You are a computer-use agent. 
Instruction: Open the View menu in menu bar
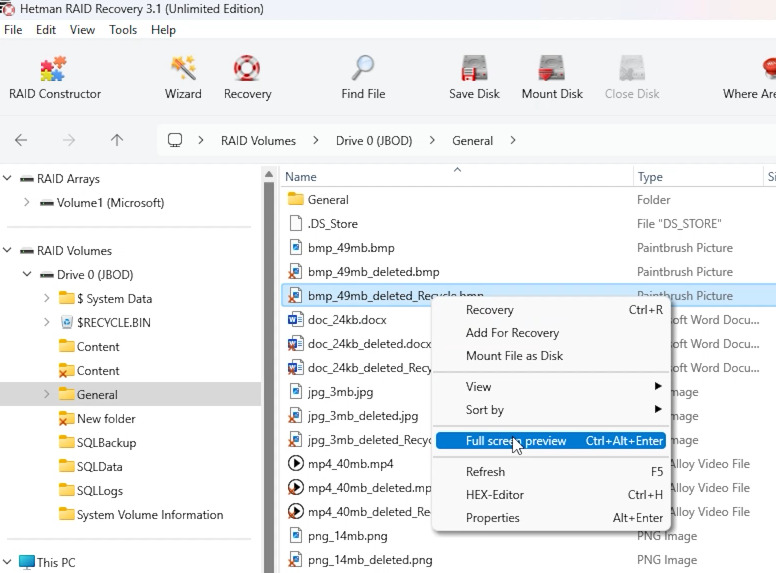point(82,30)
